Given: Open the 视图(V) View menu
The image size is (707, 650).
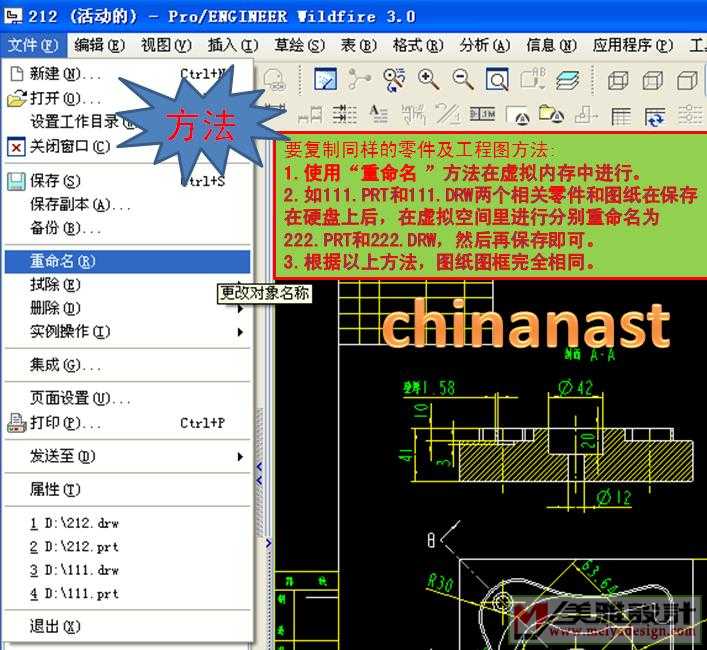Looking at the screenshot, I should coord(166,45).
